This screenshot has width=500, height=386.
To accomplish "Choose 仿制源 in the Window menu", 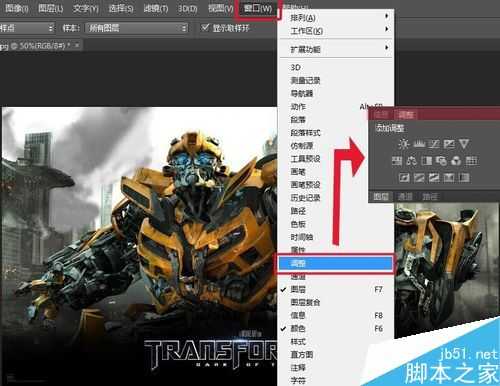I will 323,145.
